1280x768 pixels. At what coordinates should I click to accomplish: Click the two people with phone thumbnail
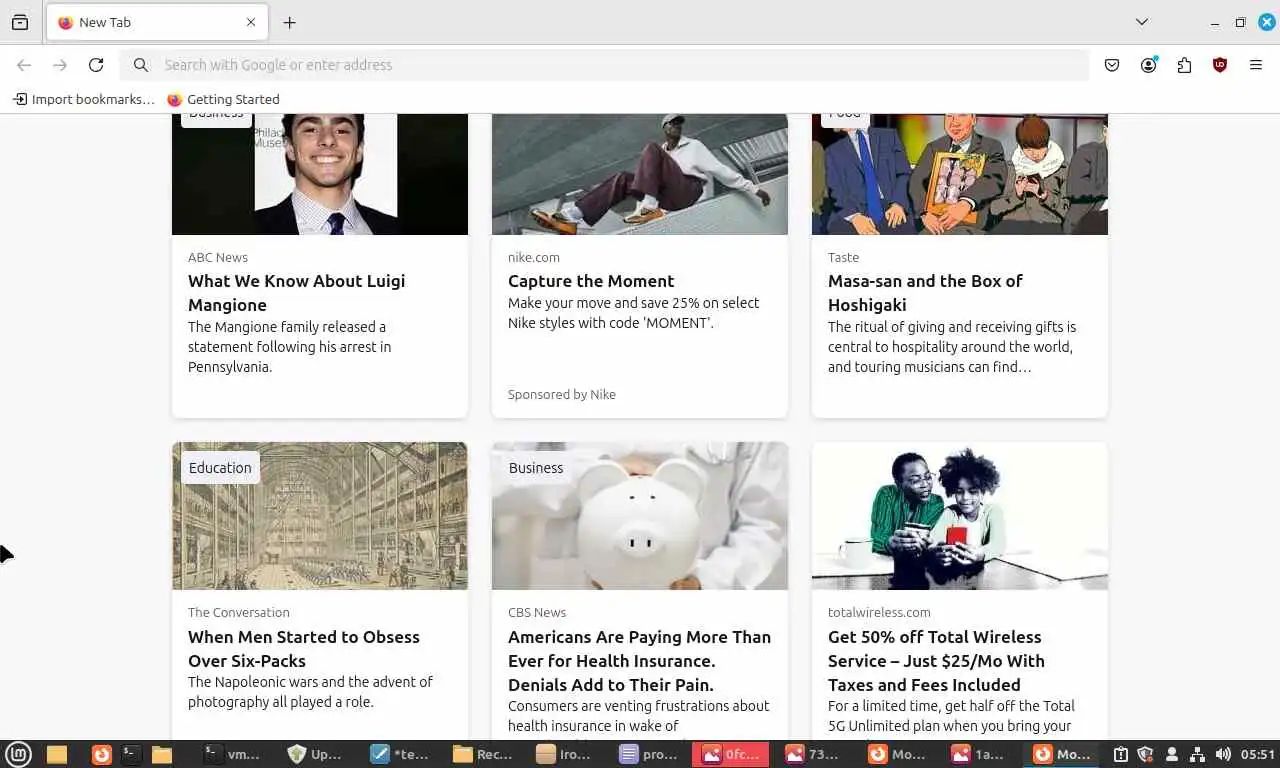pyautogui.click(x=960, y=516)
